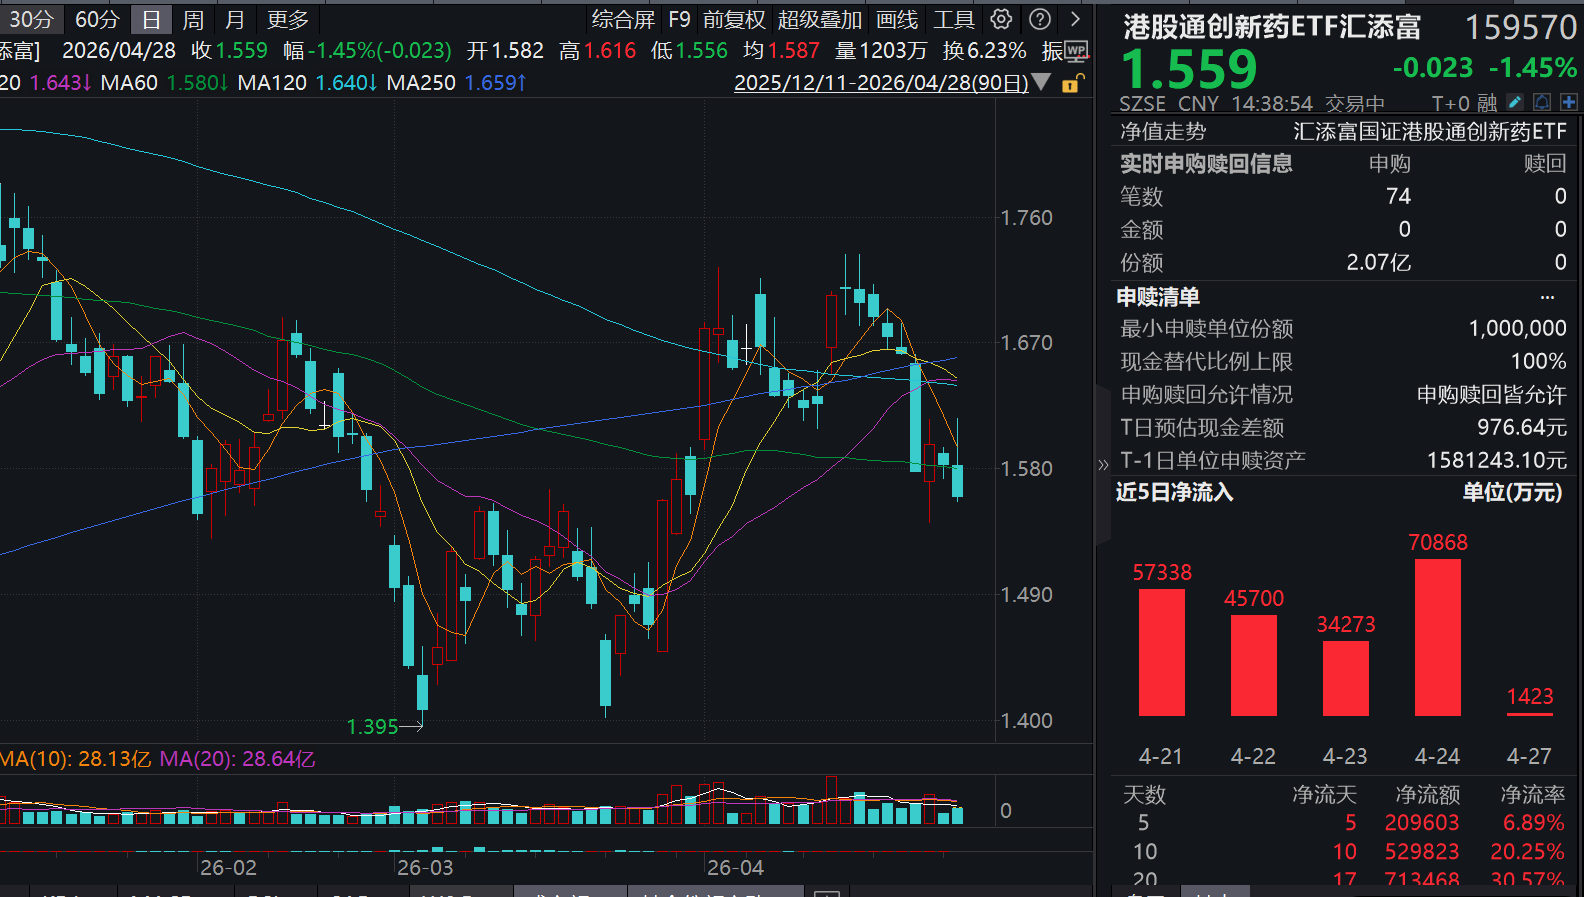This screenshot has height=897, width=1584.
Task: Open 超级叠加 overlay tool
Action: click(820, 19)
